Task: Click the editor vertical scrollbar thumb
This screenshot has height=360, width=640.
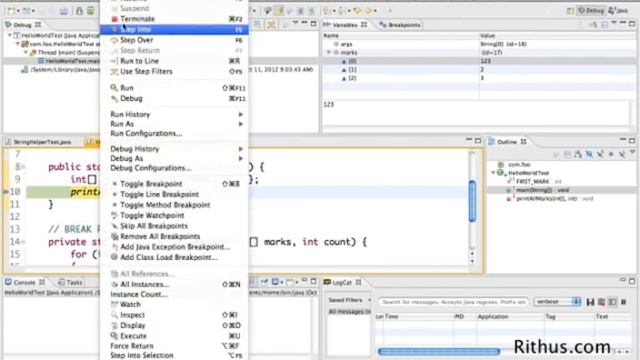Action: (472, 201)
